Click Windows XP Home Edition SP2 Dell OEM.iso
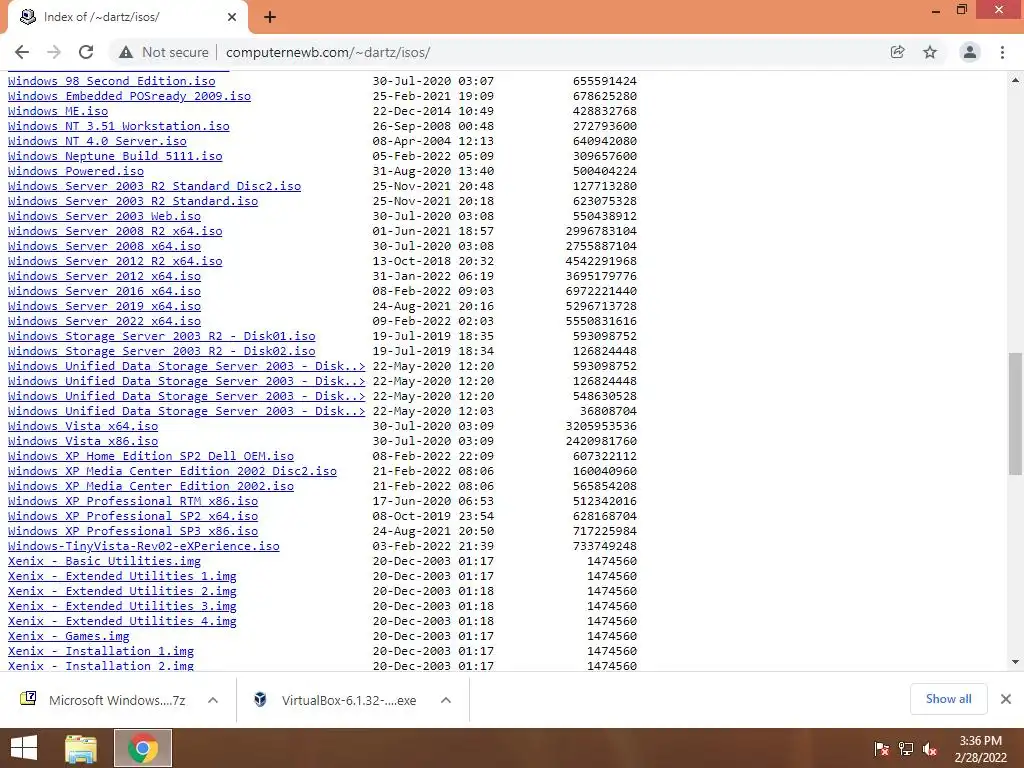 [x=151, y=456]
